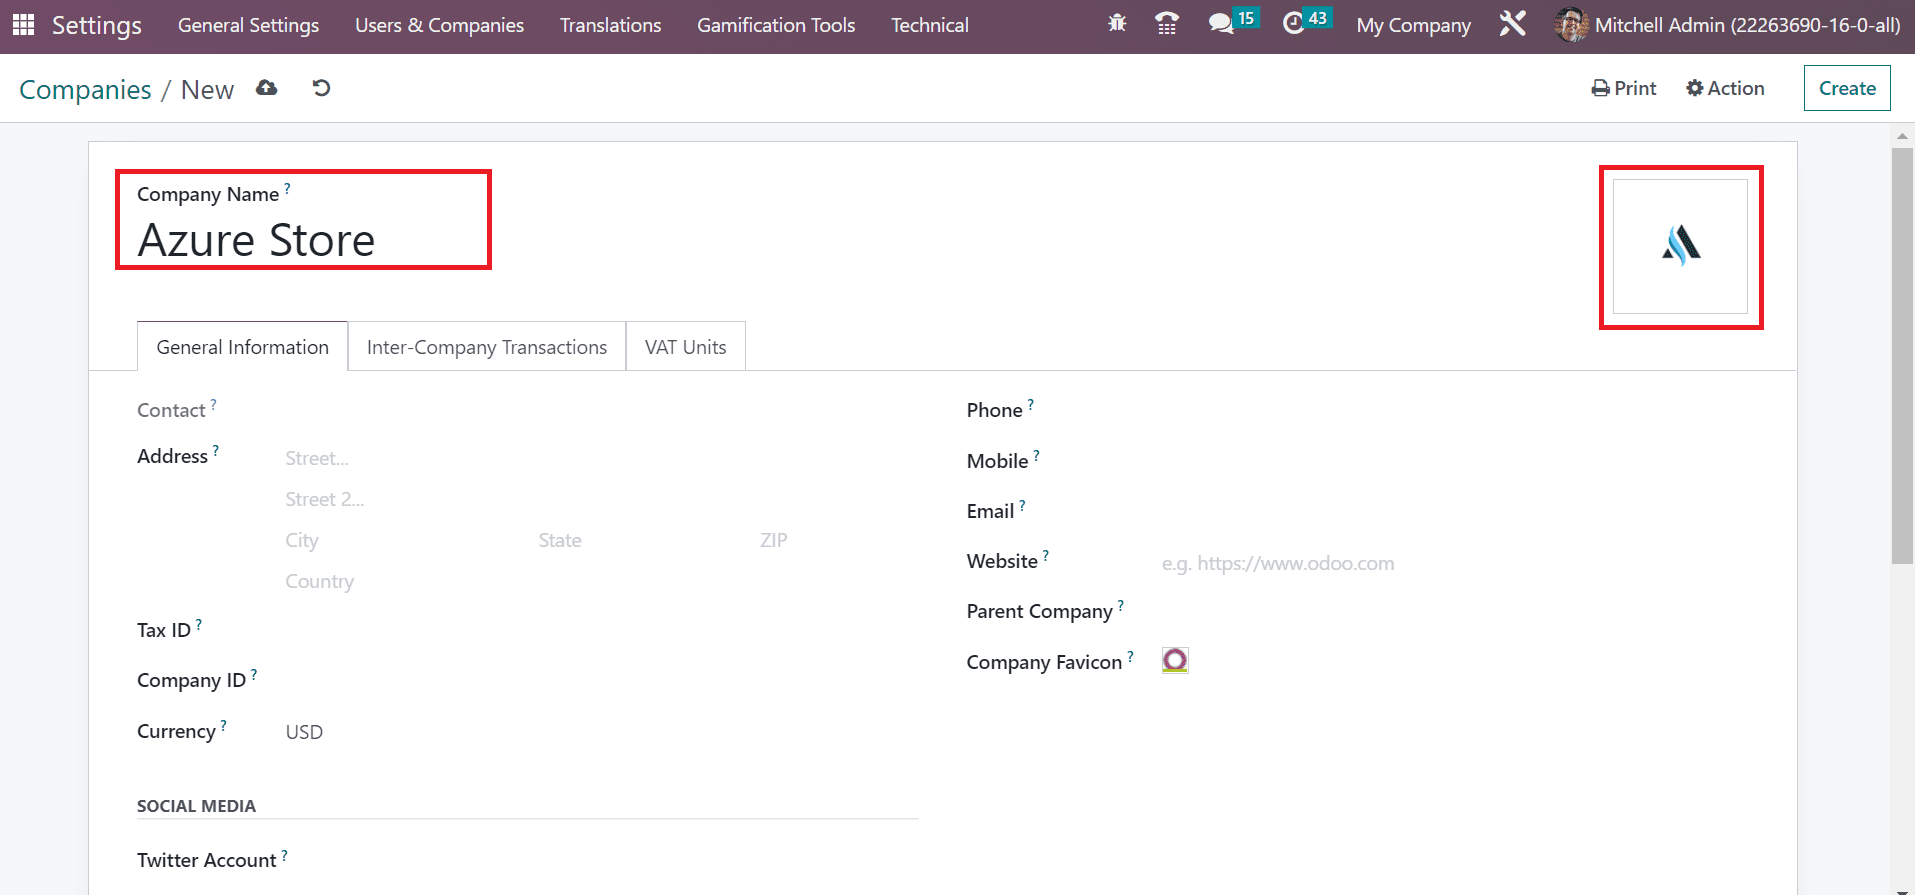
Task: Open Translations menu
Action: click(610, 25)
